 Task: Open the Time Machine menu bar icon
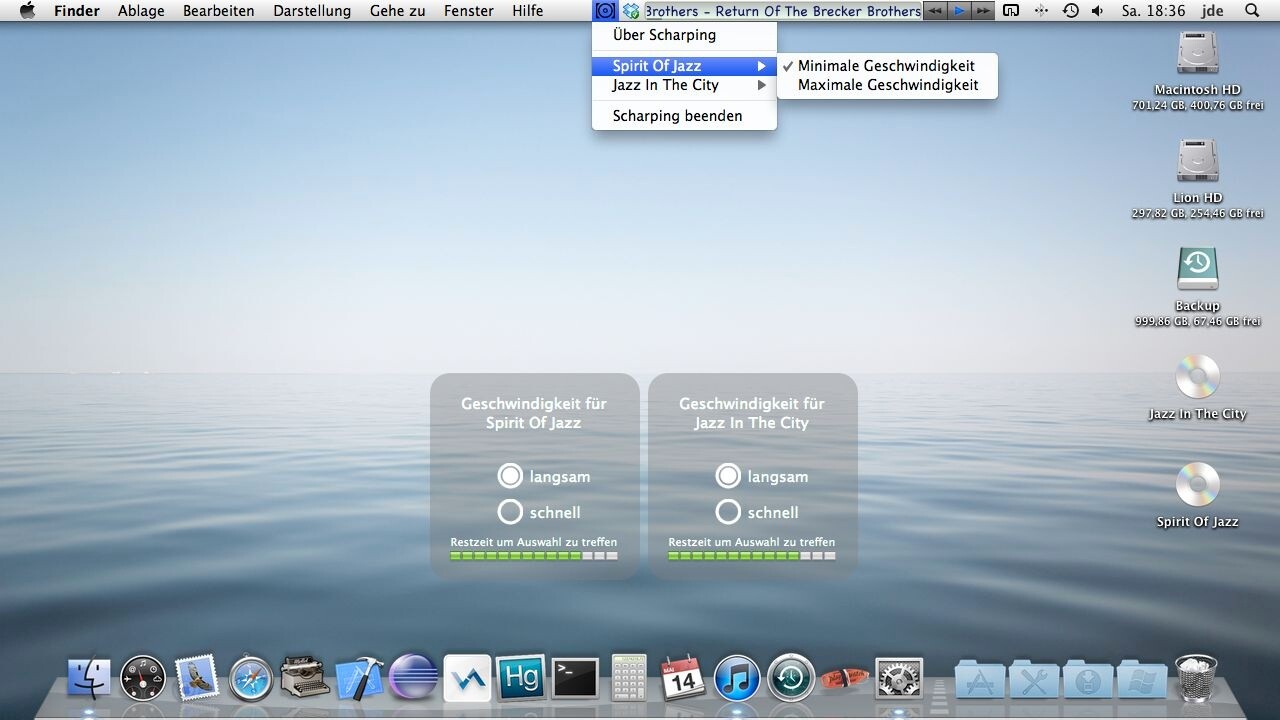[x=1070, y=11]
